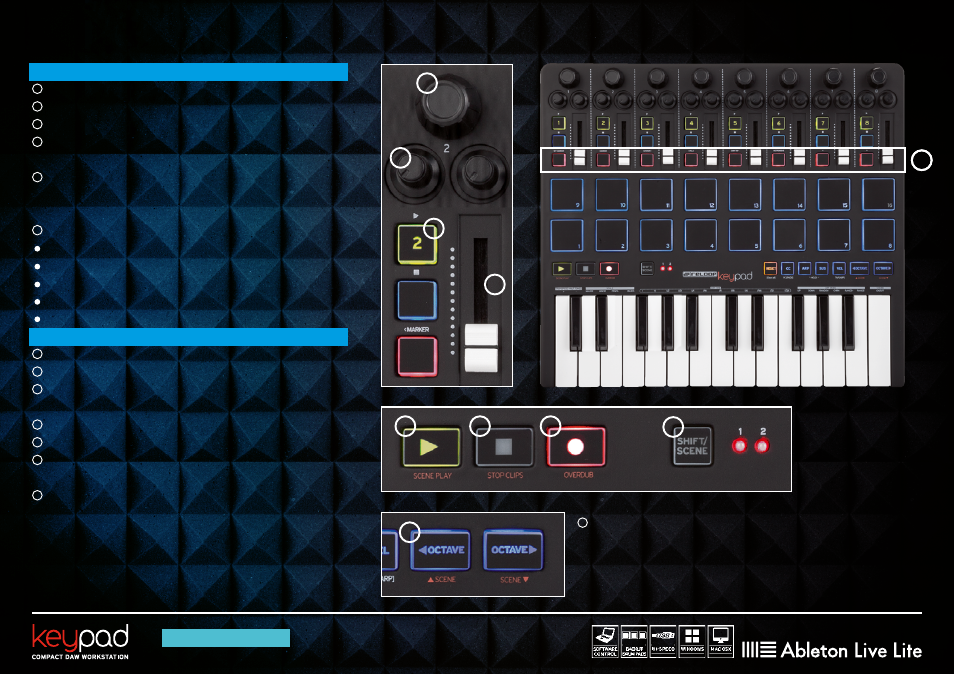
Task: Toggle yellow channel button 4 on the controller
Action: [x=691, y=123]
